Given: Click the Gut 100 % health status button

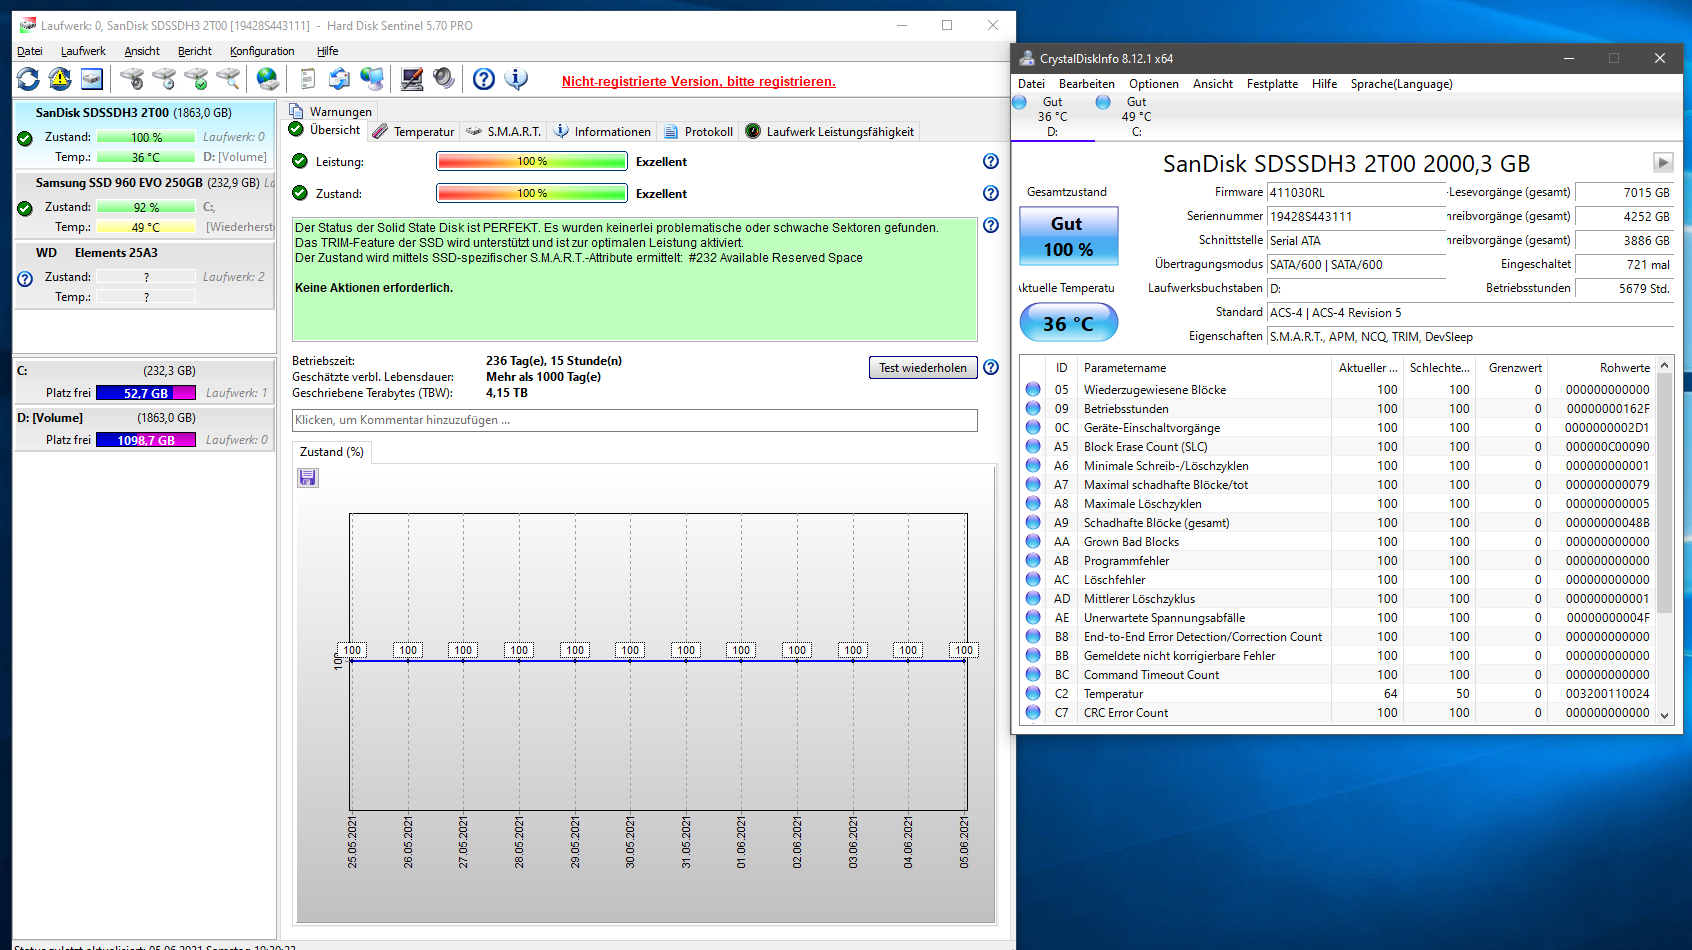Looking at the screenshot, I should [x=1068, y=236].
